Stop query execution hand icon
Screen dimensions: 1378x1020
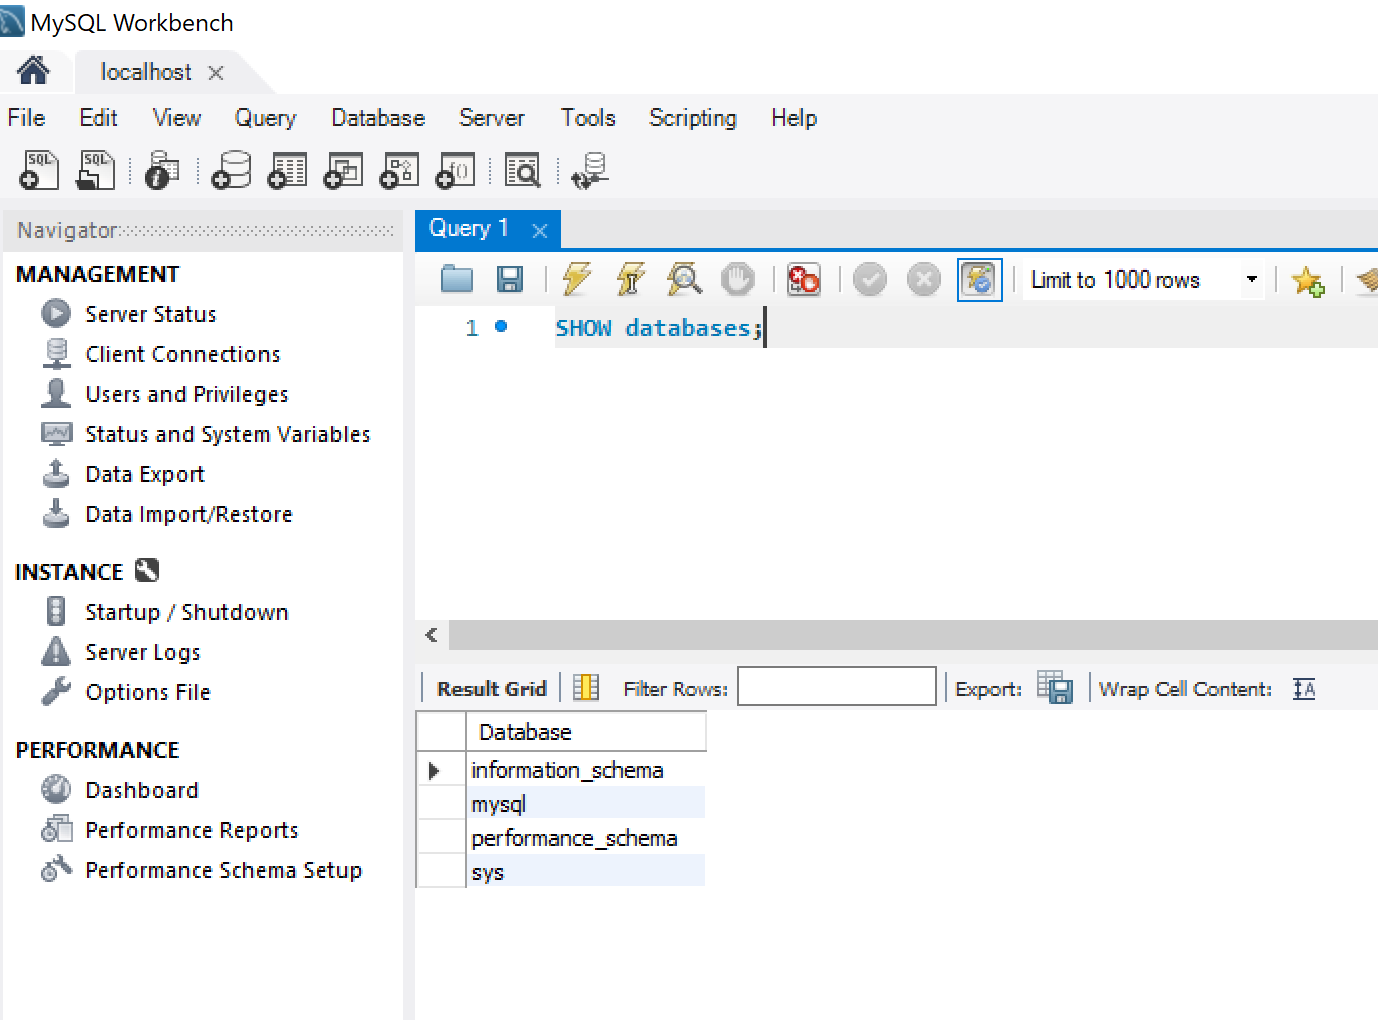(x=738, y=279)
